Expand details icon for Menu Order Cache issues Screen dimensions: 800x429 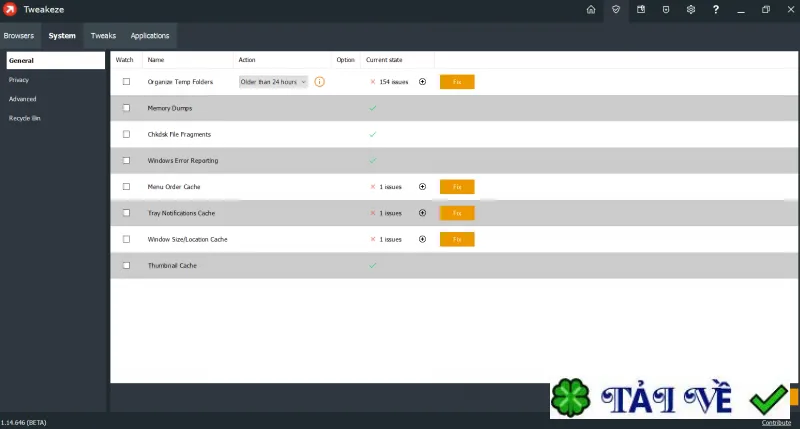422,187
